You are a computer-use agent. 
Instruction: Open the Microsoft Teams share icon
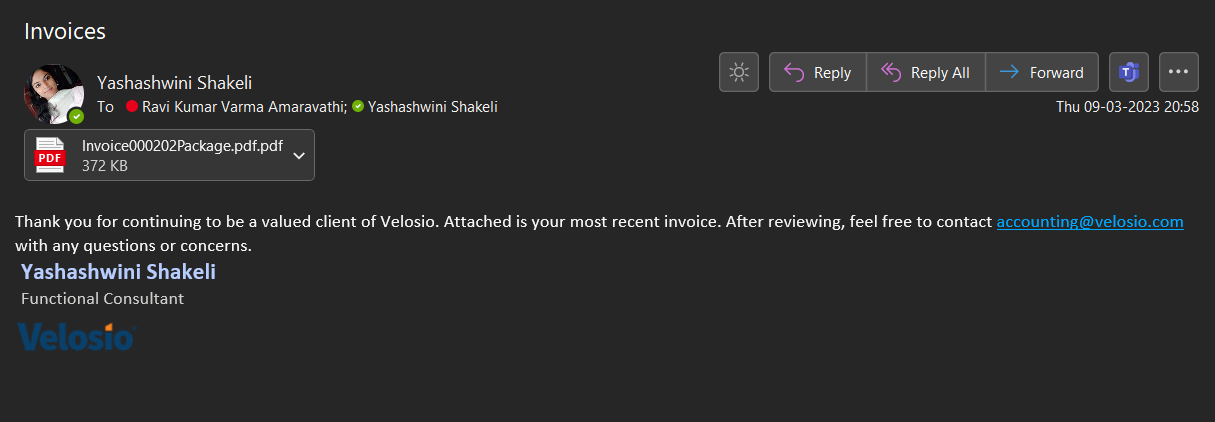[1129, 72]
